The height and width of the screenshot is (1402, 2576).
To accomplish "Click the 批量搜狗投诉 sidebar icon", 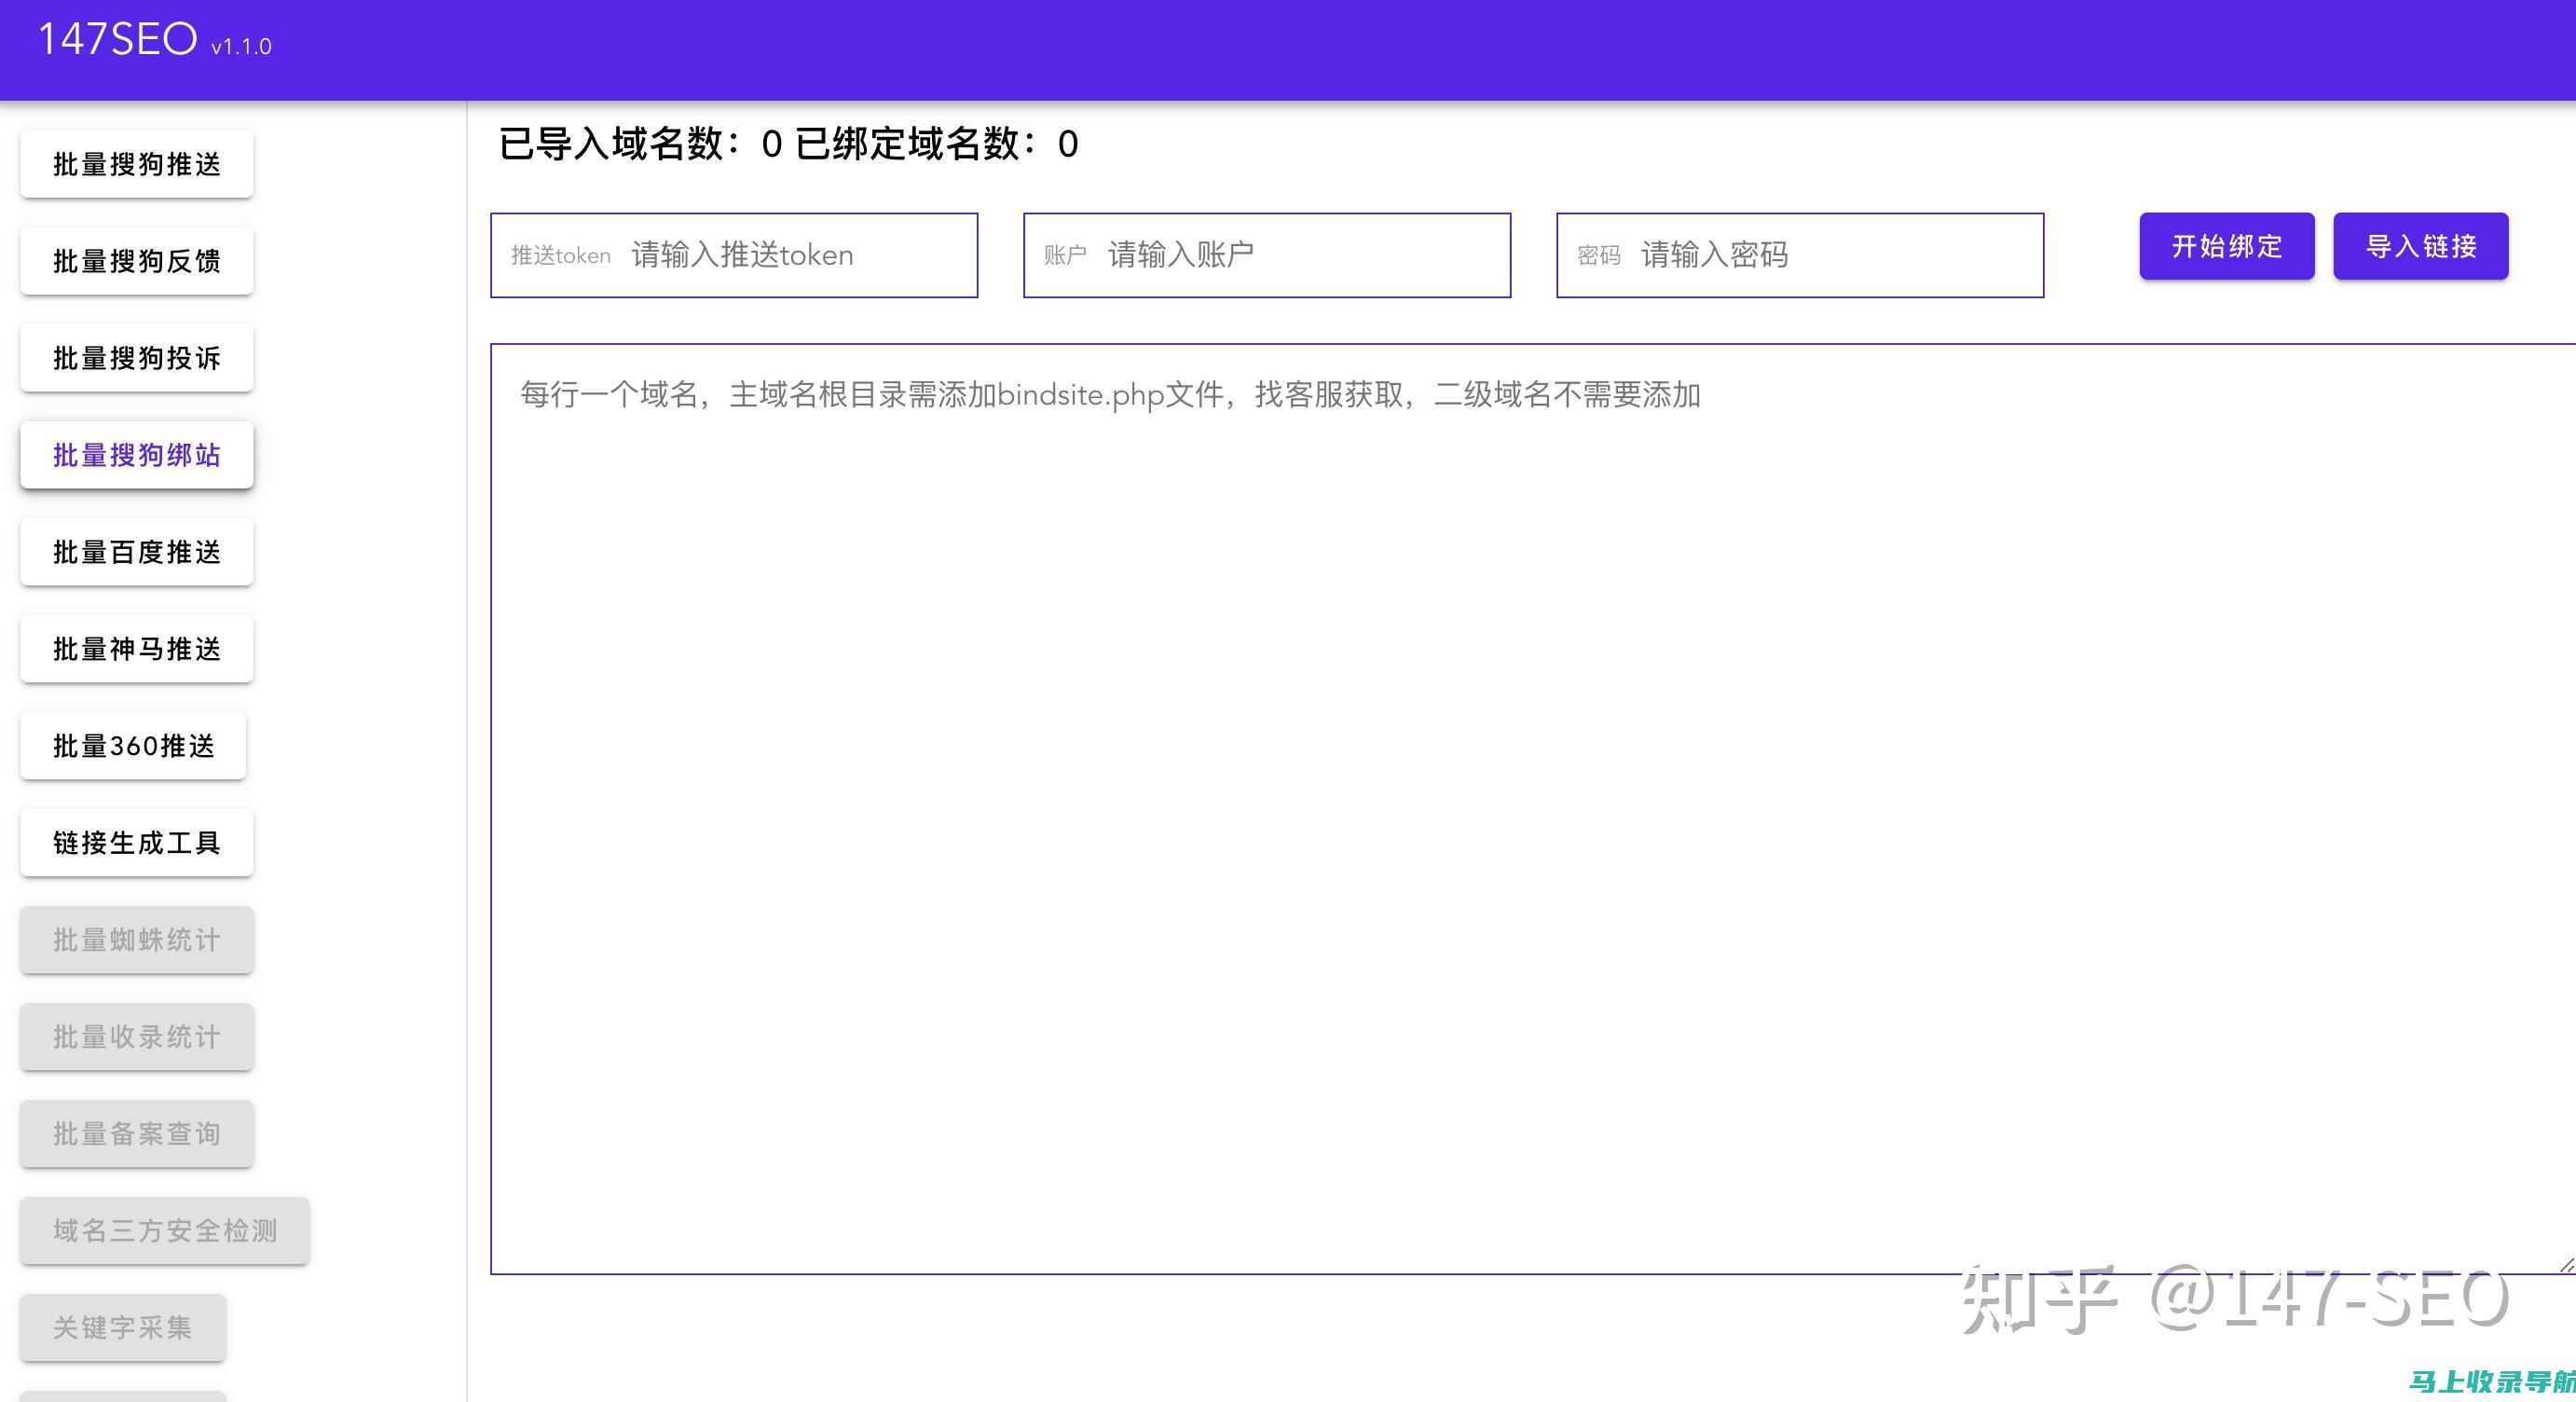I will pos(134,357).
